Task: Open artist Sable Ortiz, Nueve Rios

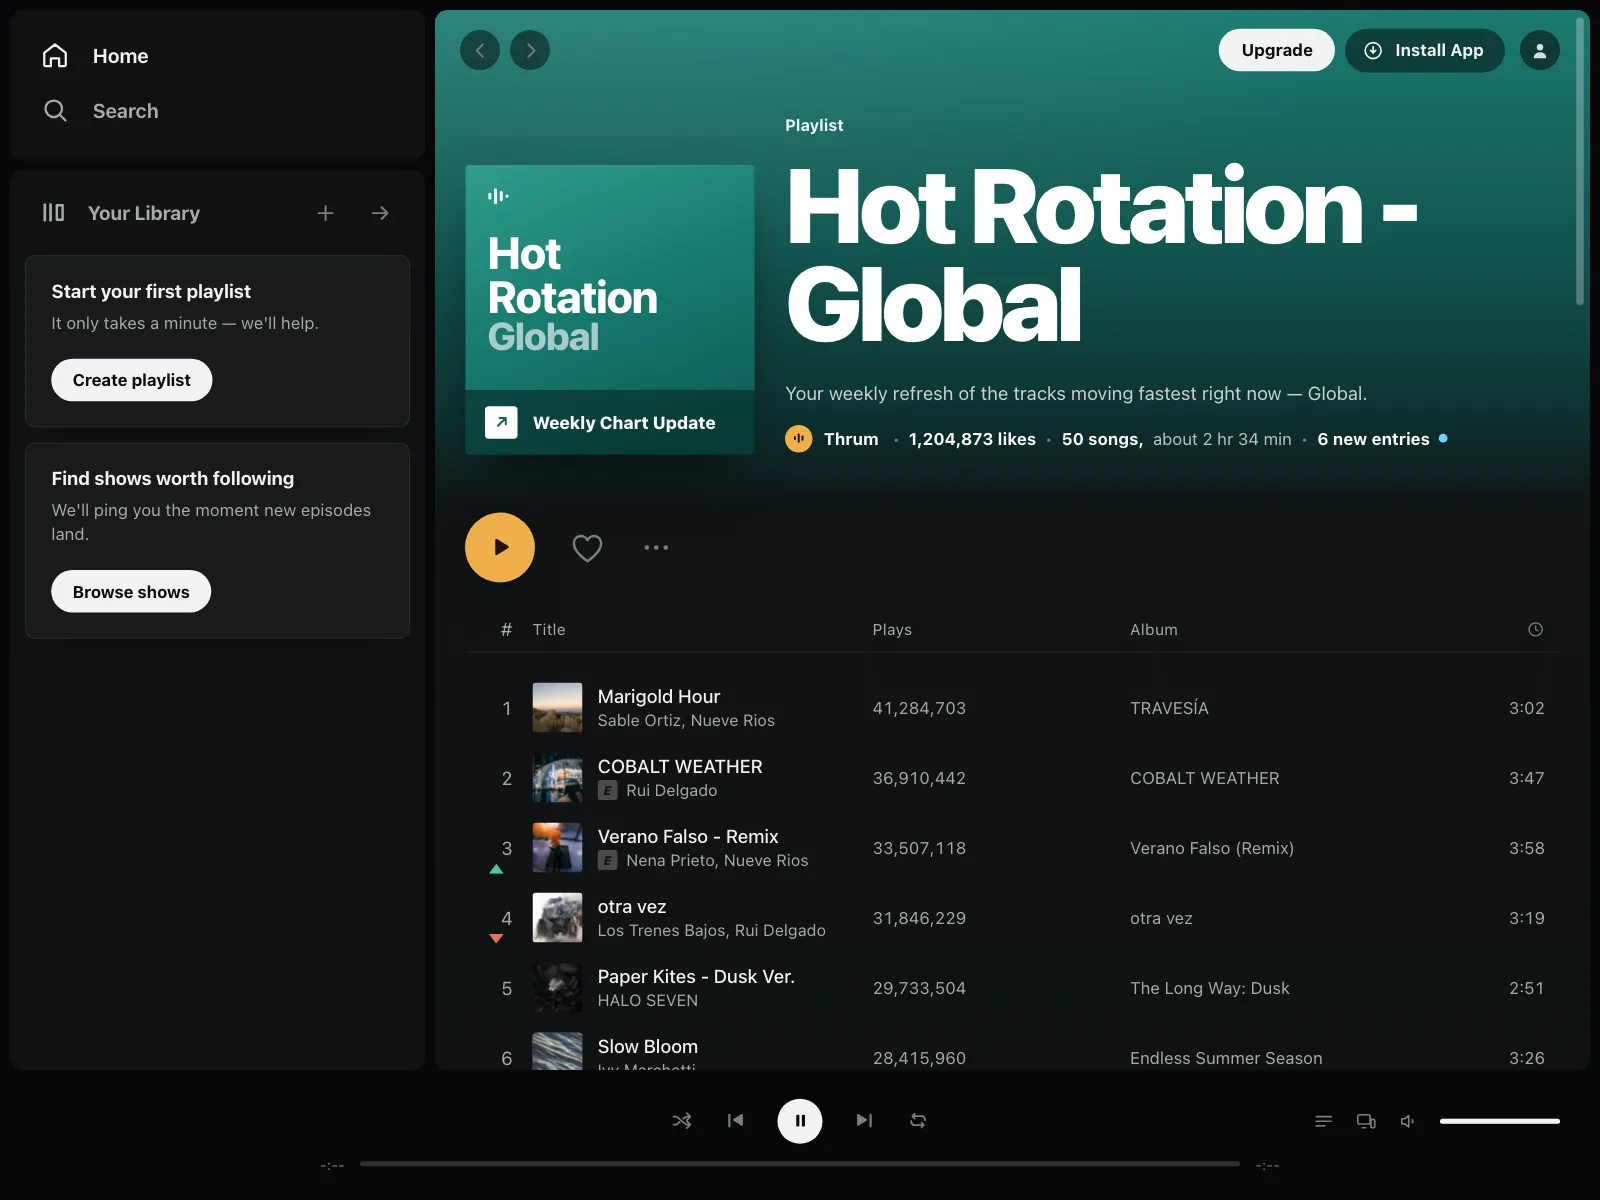Action: (686, 720)
